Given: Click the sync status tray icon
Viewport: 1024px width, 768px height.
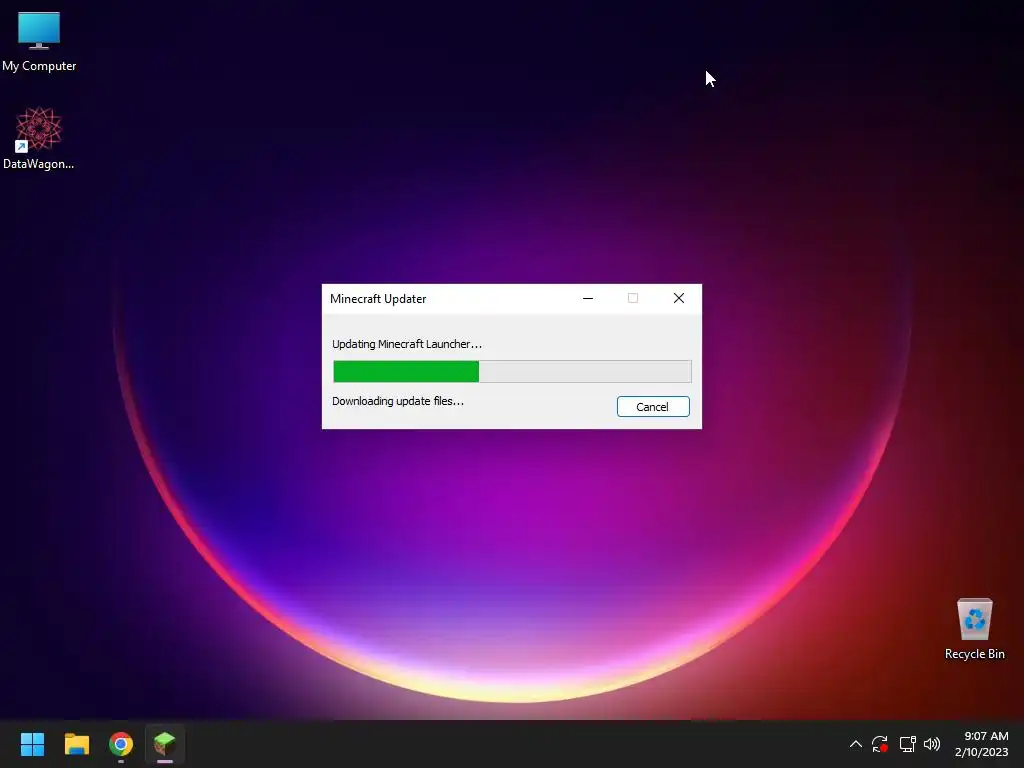Looking at the screenshot, I should point(880,744).
